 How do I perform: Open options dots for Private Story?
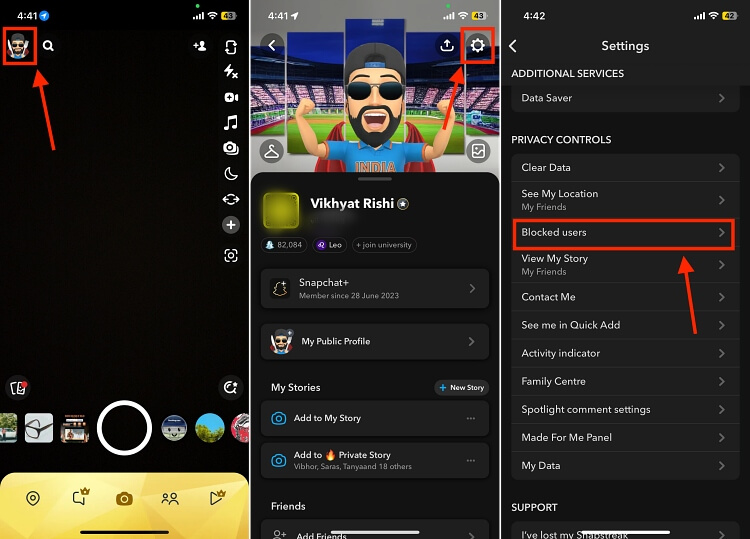point(471,461)
